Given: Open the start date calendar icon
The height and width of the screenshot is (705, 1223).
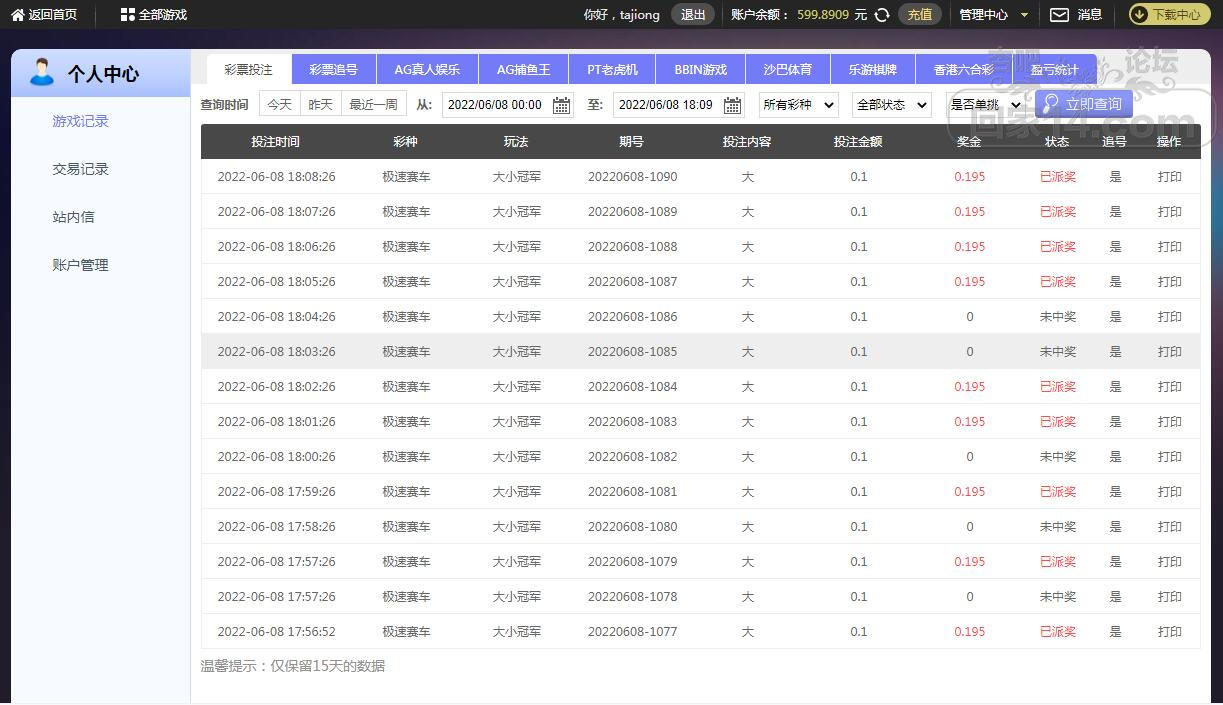Looking at the screenshot, I should pos(562,105).
